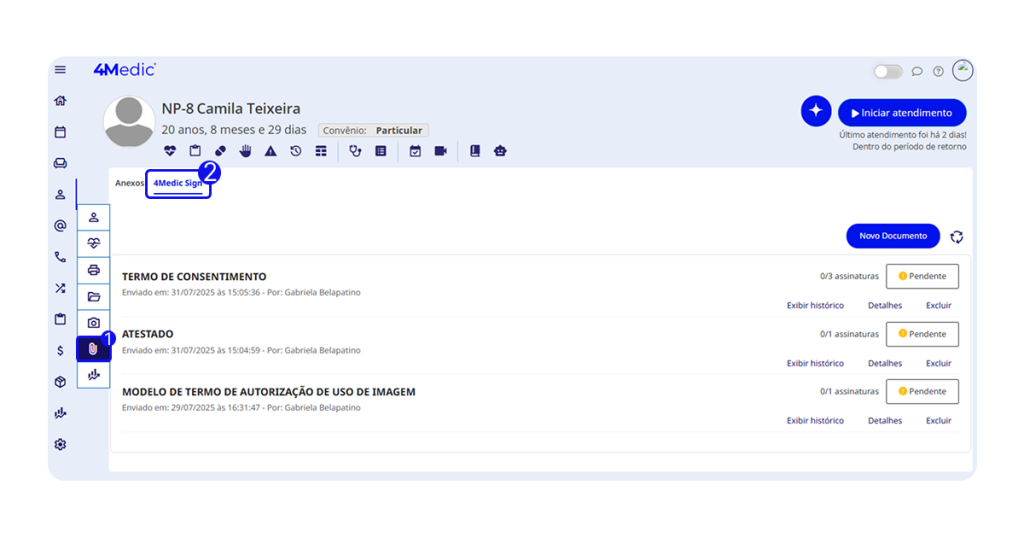This screenshot has width=1024, height=538.
Task: Open user profile avatar in header
Action: pos(963,71)
